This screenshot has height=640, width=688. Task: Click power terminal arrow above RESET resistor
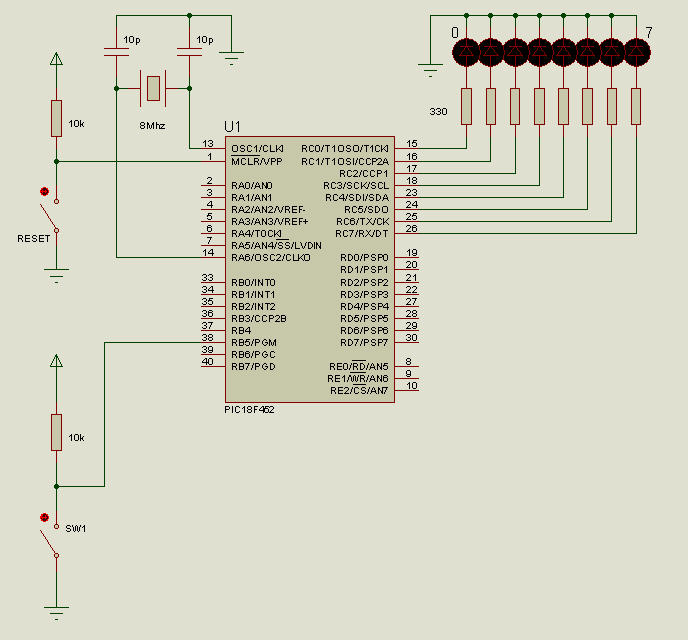point(56,59)
